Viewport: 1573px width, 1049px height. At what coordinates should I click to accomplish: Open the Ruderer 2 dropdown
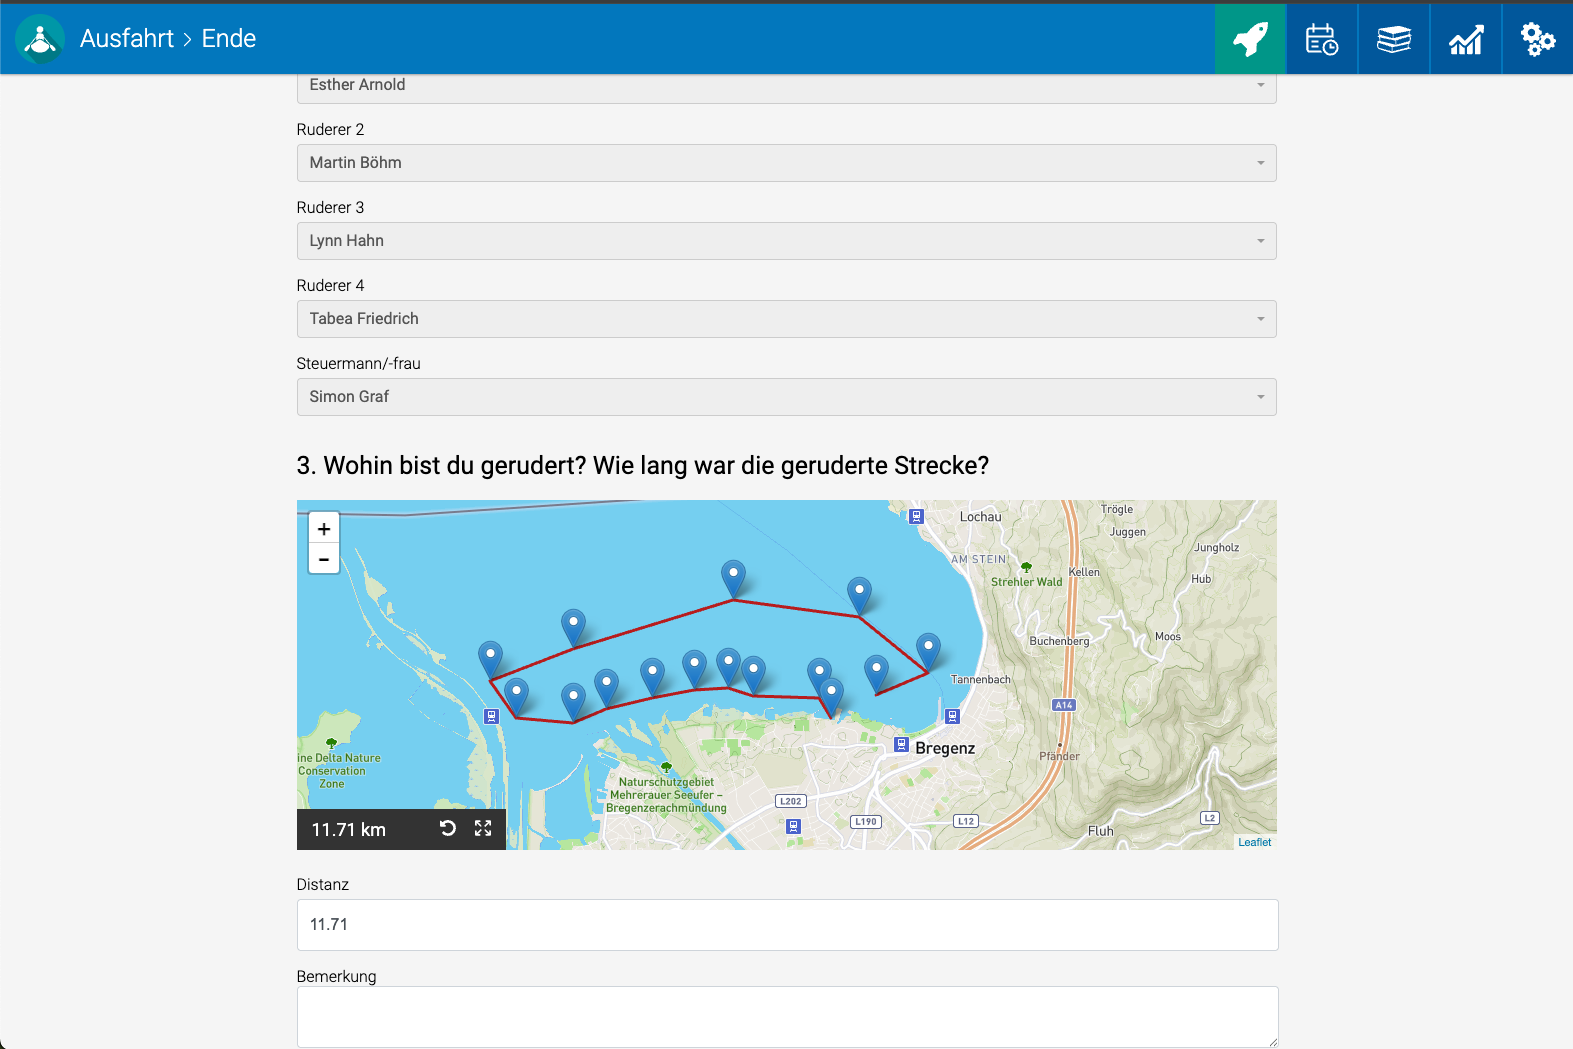pos(786,163)
